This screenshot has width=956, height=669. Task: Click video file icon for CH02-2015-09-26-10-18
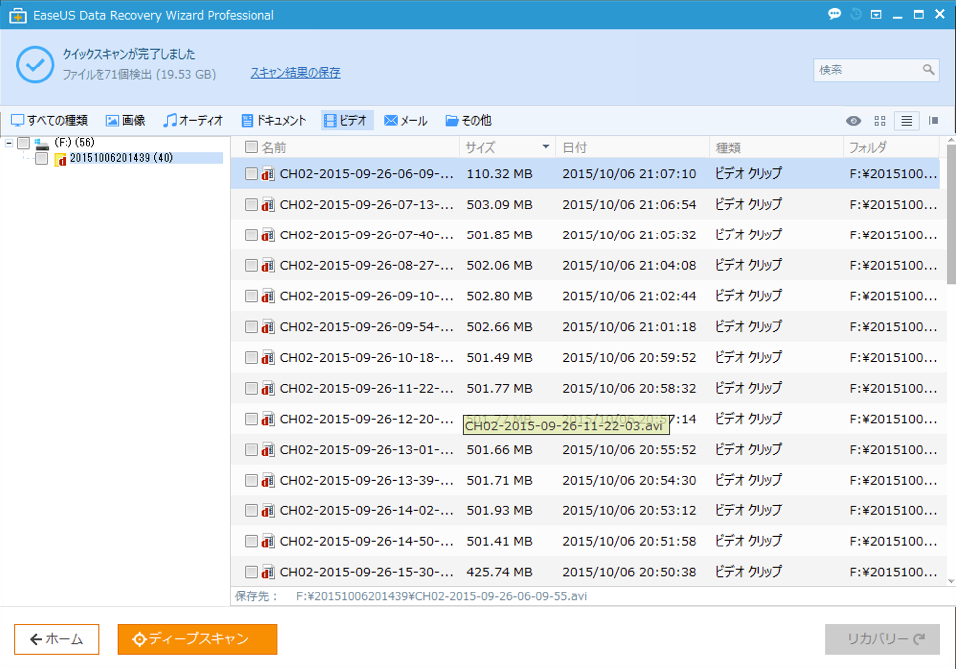point(268,357)
